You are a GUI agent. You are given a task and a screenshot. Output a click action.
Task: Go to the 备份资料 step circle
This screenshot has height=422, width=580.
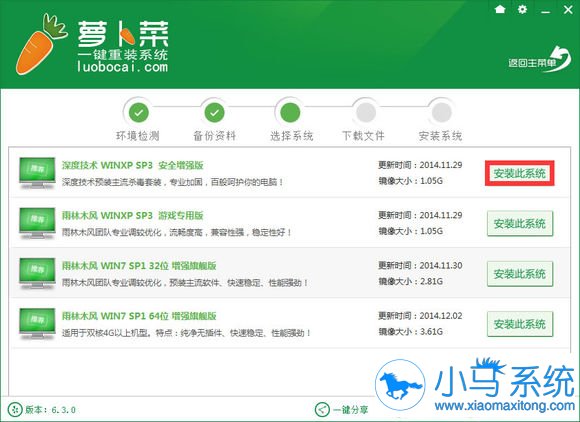215,112
